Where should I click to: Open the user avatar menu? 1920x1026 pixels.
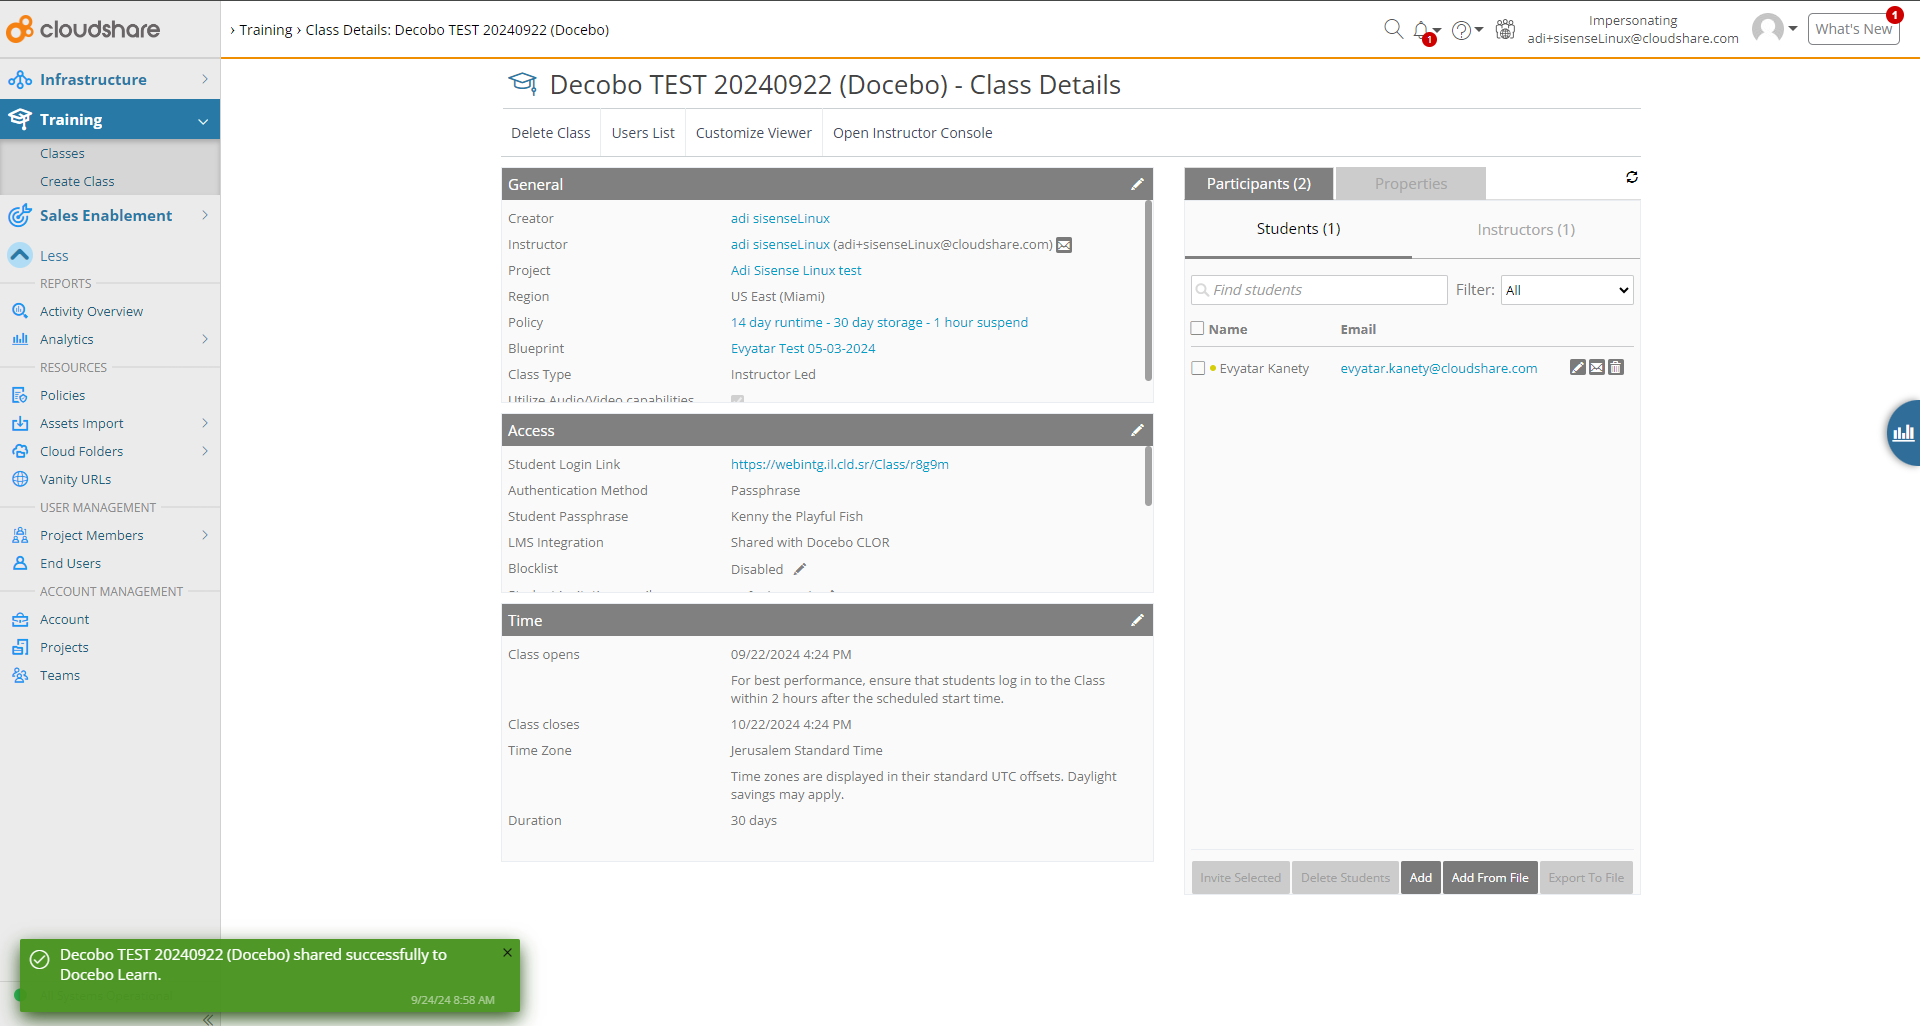[1775, 28]
